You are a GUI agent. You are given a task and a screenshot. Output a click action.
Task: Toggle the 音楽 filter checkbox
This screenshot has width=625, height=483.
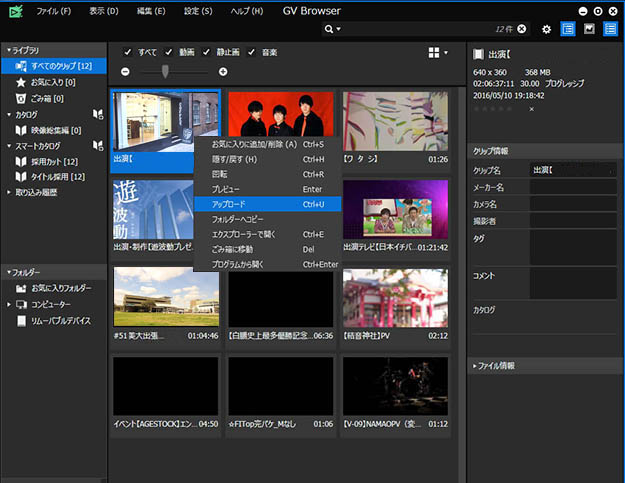[253, 52]
